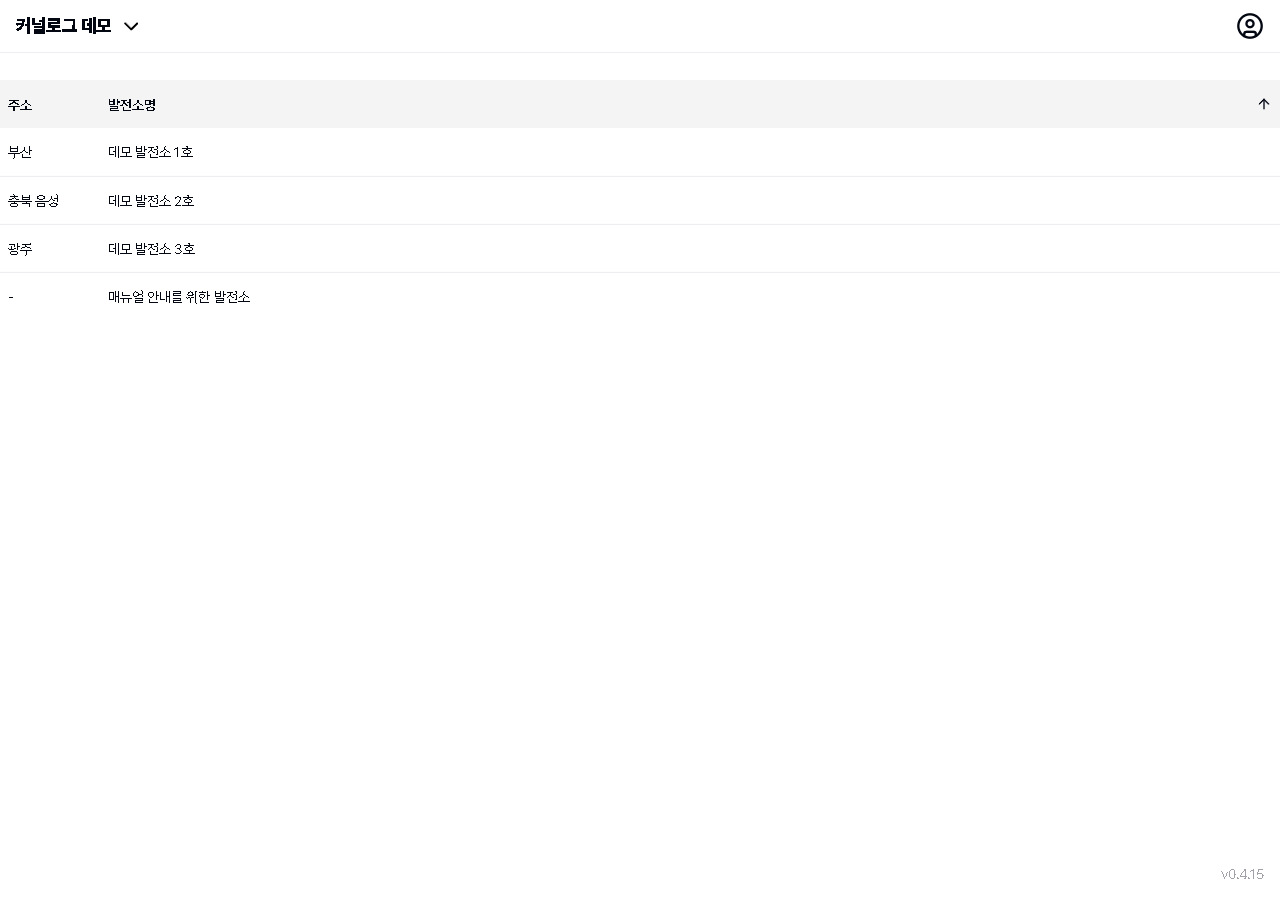Click the v0.4.15 version label
The width and height of the screenshot is (1280, 900).
coord(1242,874)
